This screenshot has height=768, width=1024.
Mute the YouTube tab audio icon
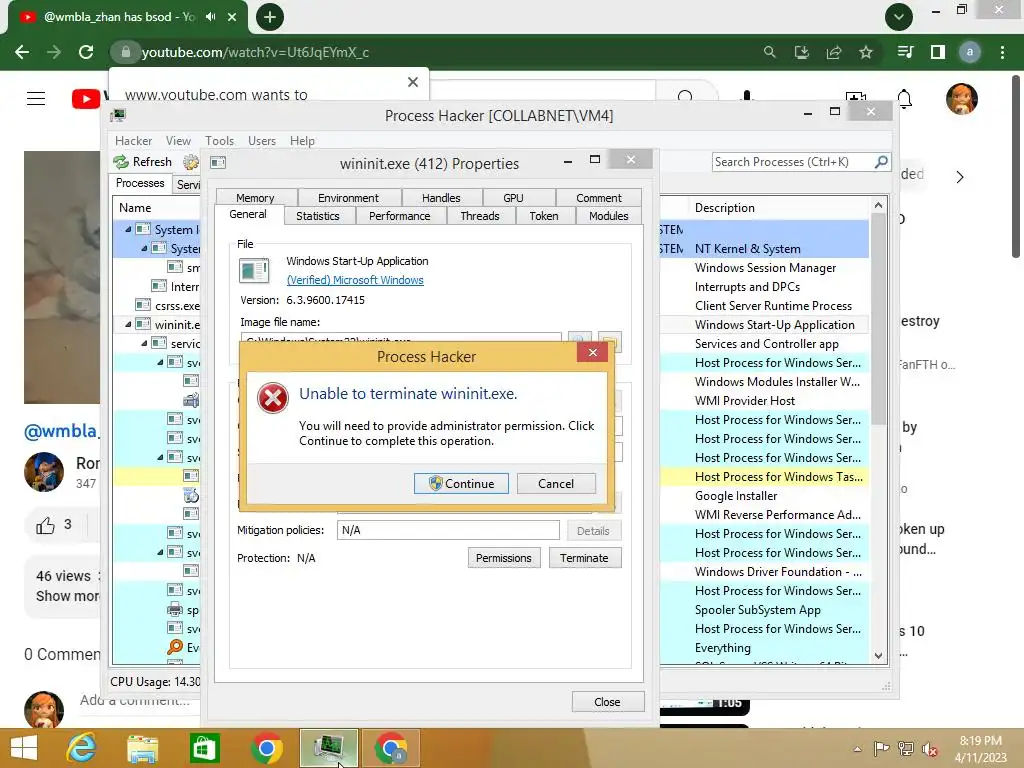point(210,17)
